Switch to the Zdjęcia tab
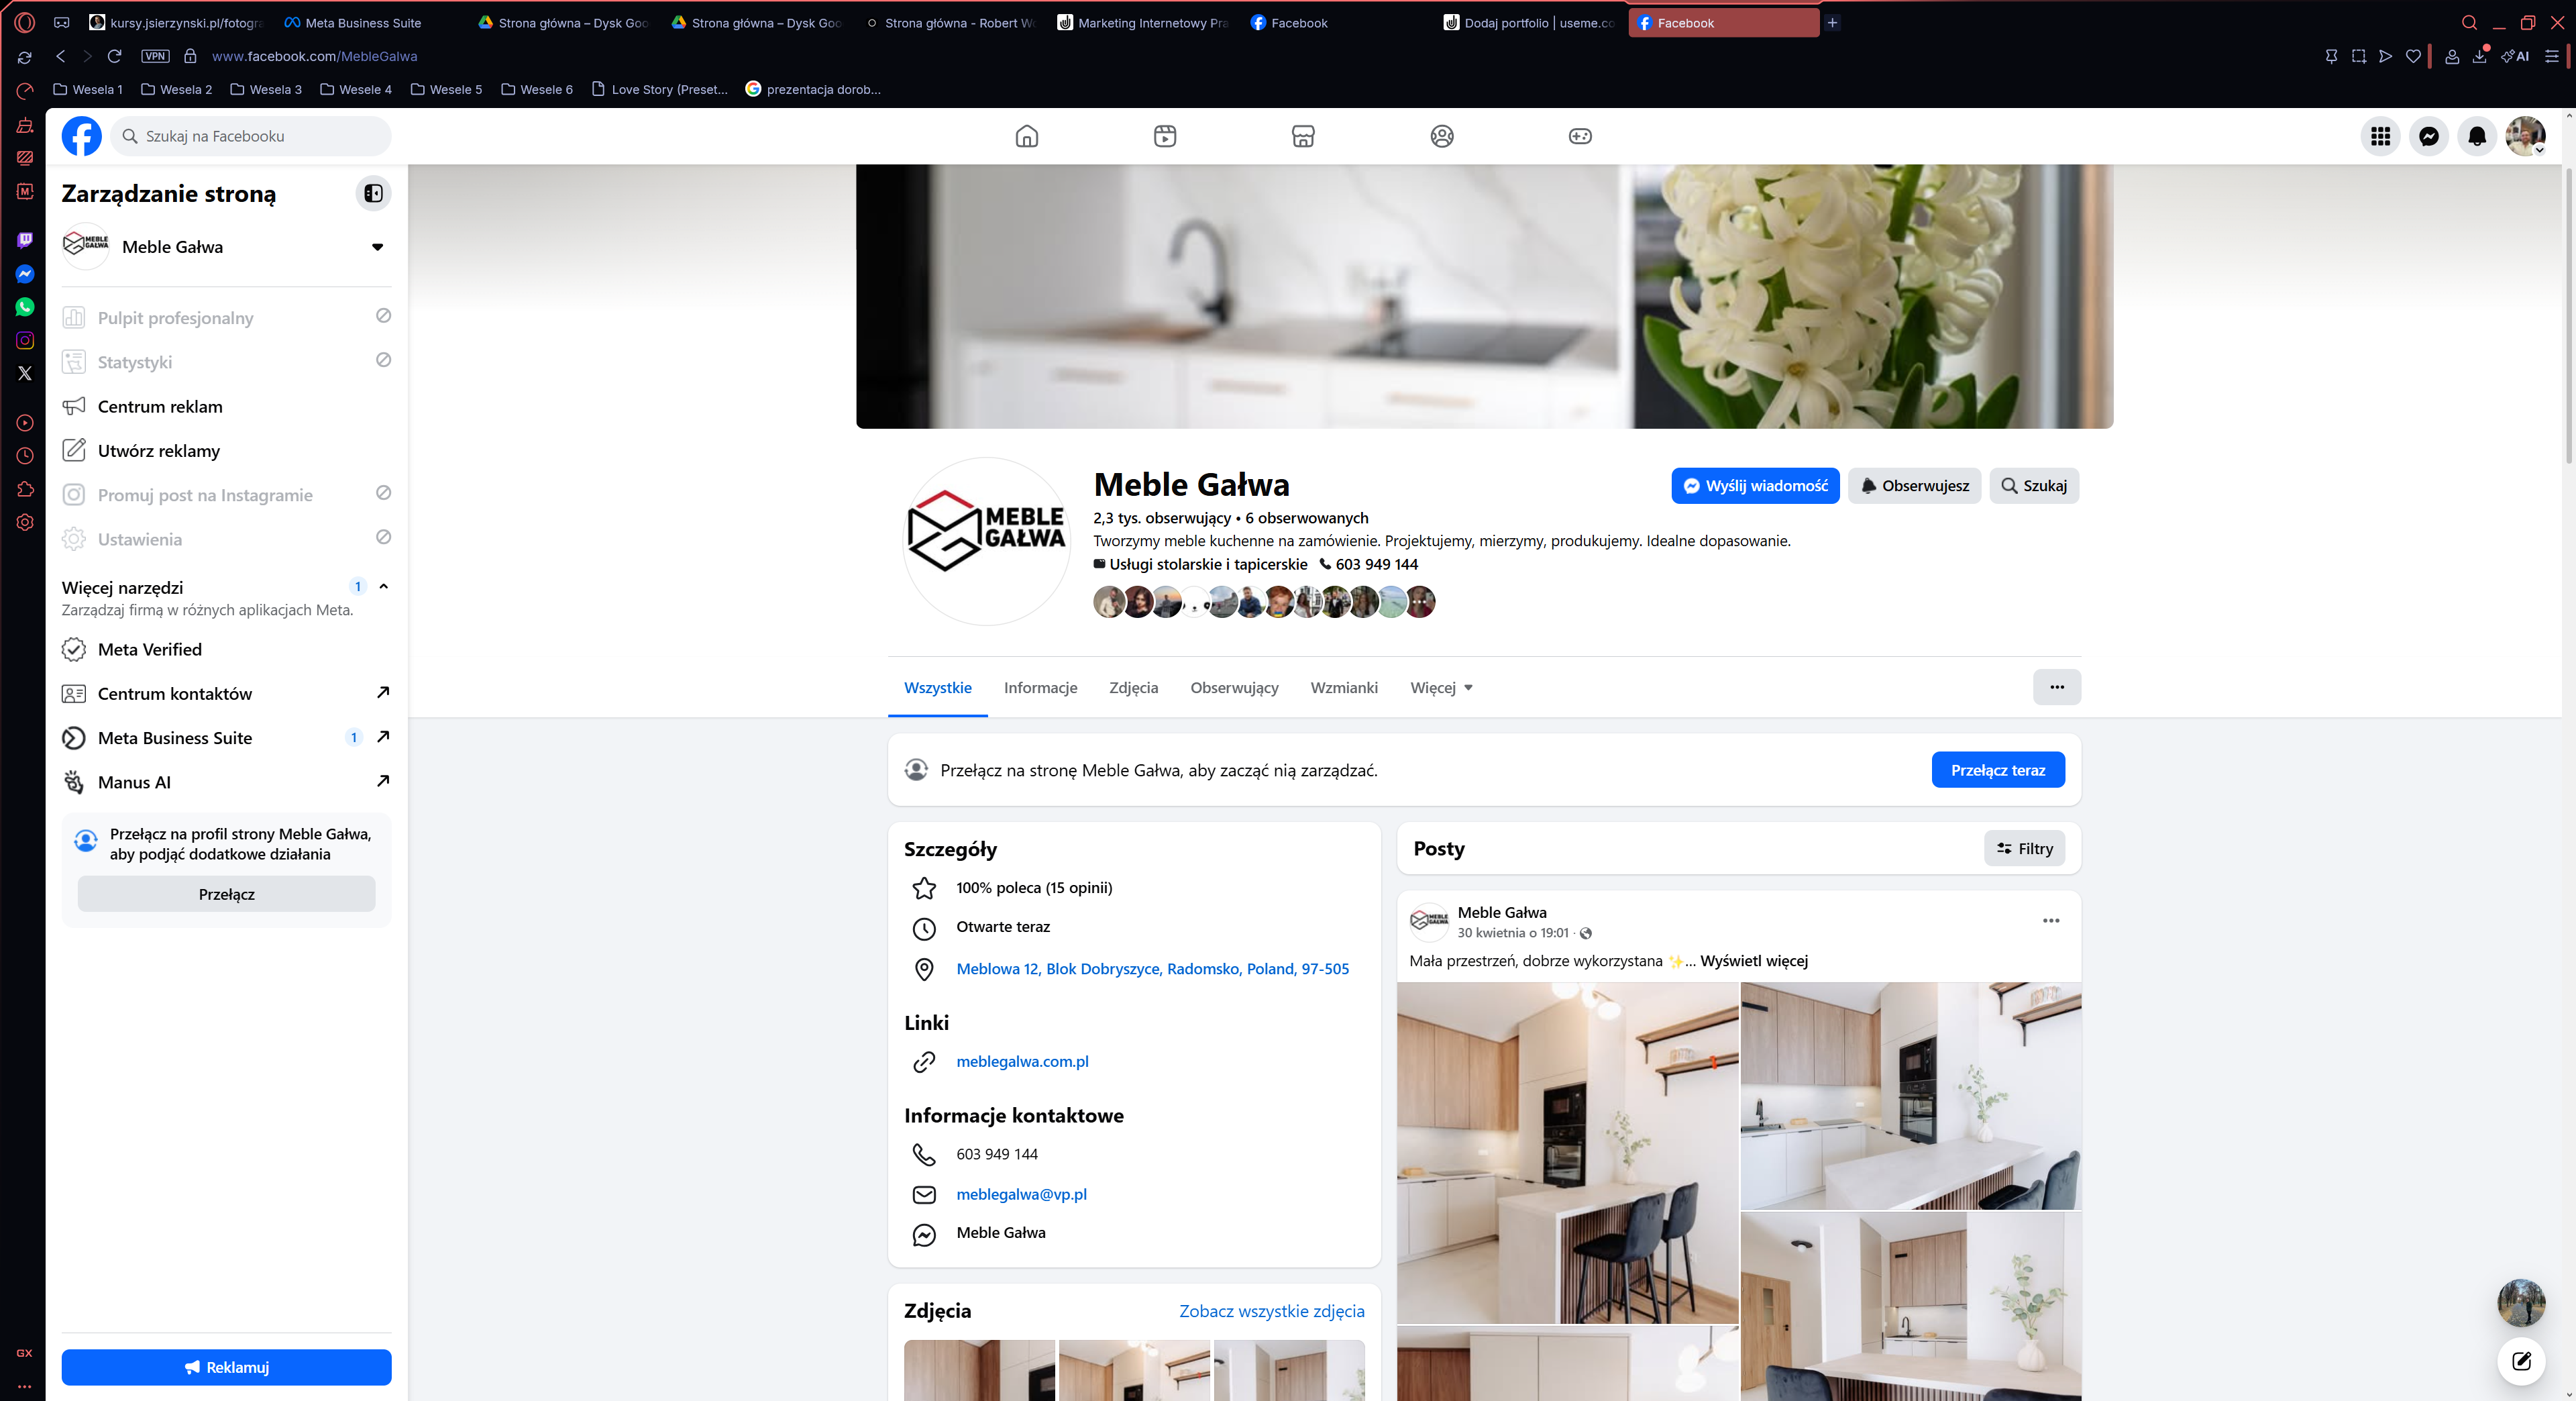Viewport: 2576px width, 1401px height. [1133, 688]
